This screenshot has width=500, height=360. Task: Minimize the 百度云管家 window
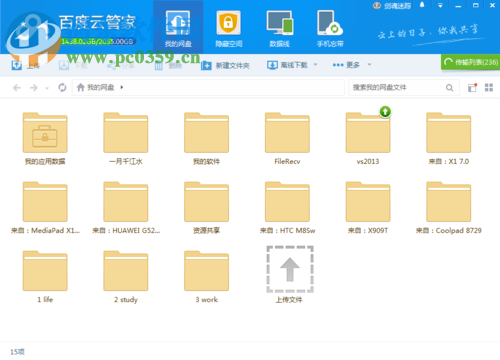point(458,5)
